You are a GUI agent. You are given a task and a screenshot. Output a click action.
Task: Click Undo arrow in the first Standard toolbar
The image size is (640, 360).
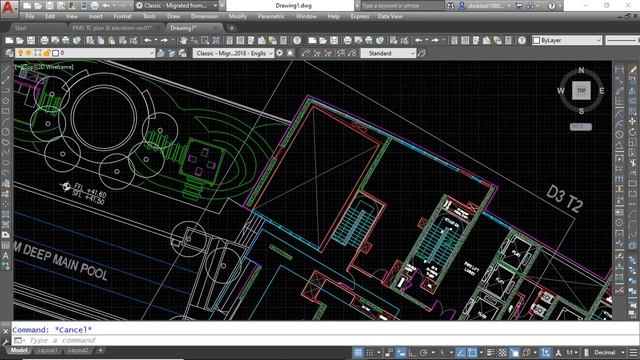point(148,40)
